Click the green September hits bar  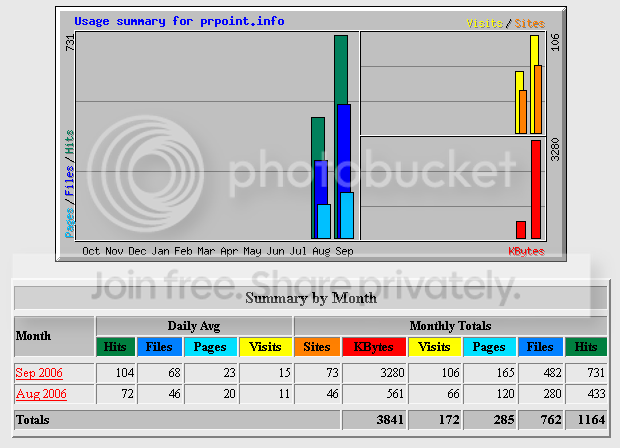tap(341, 69)
